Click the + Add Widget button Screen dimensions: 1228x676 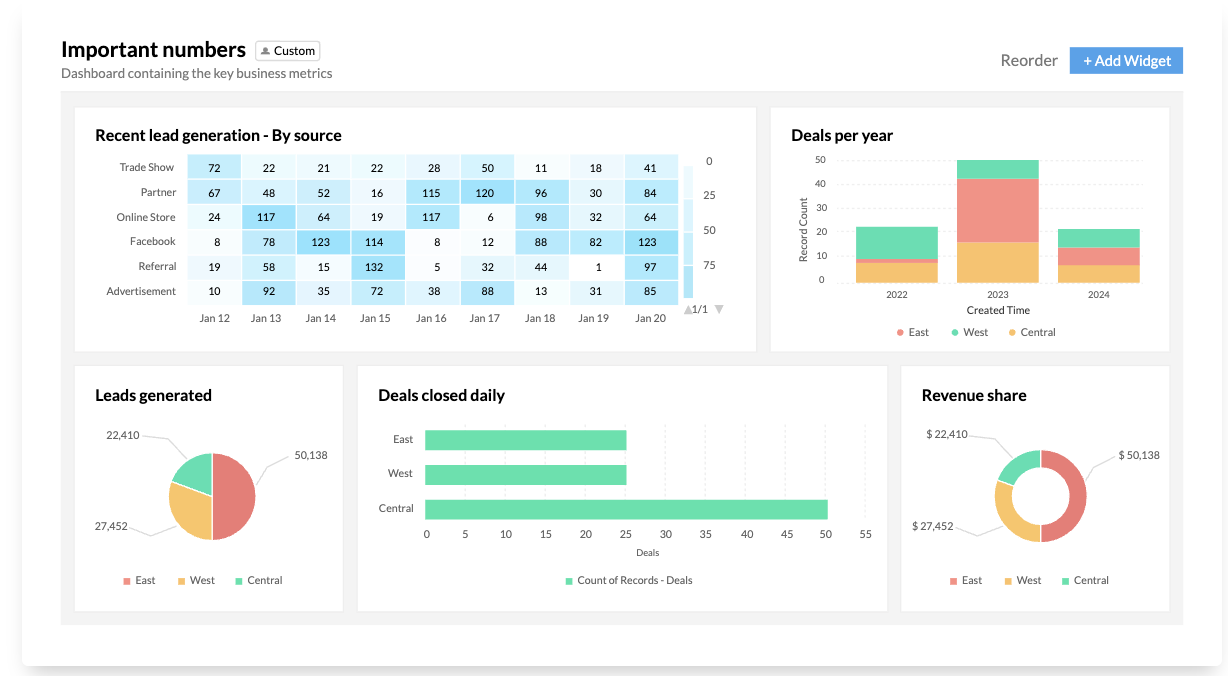point(1126,60)
